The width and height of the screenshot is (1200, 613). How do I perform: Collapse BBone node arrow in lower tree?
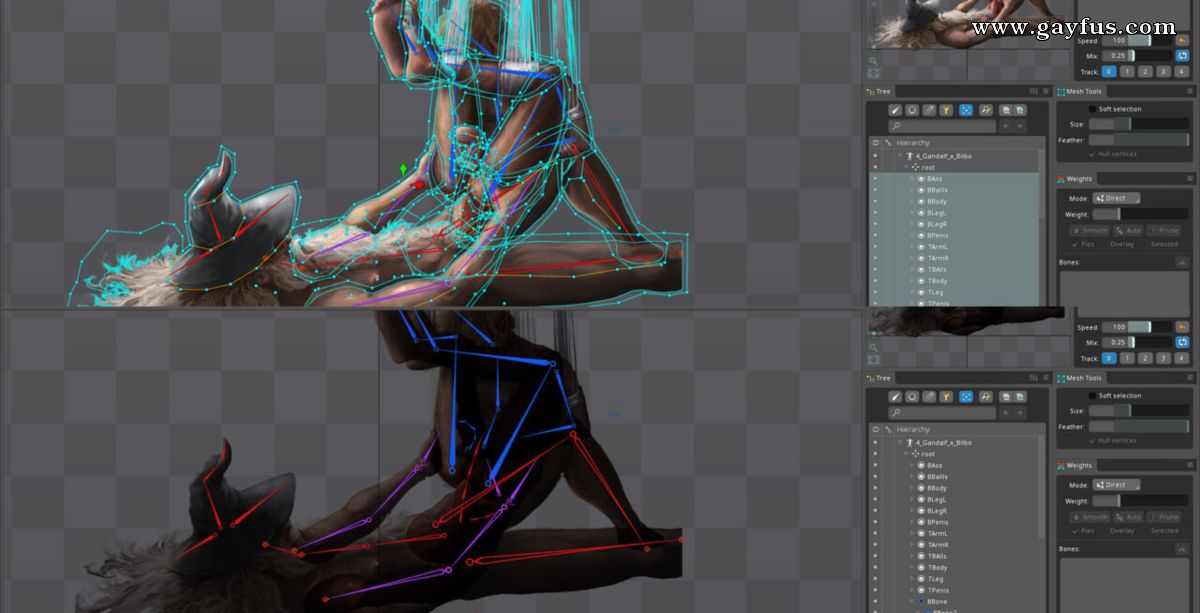913,602
